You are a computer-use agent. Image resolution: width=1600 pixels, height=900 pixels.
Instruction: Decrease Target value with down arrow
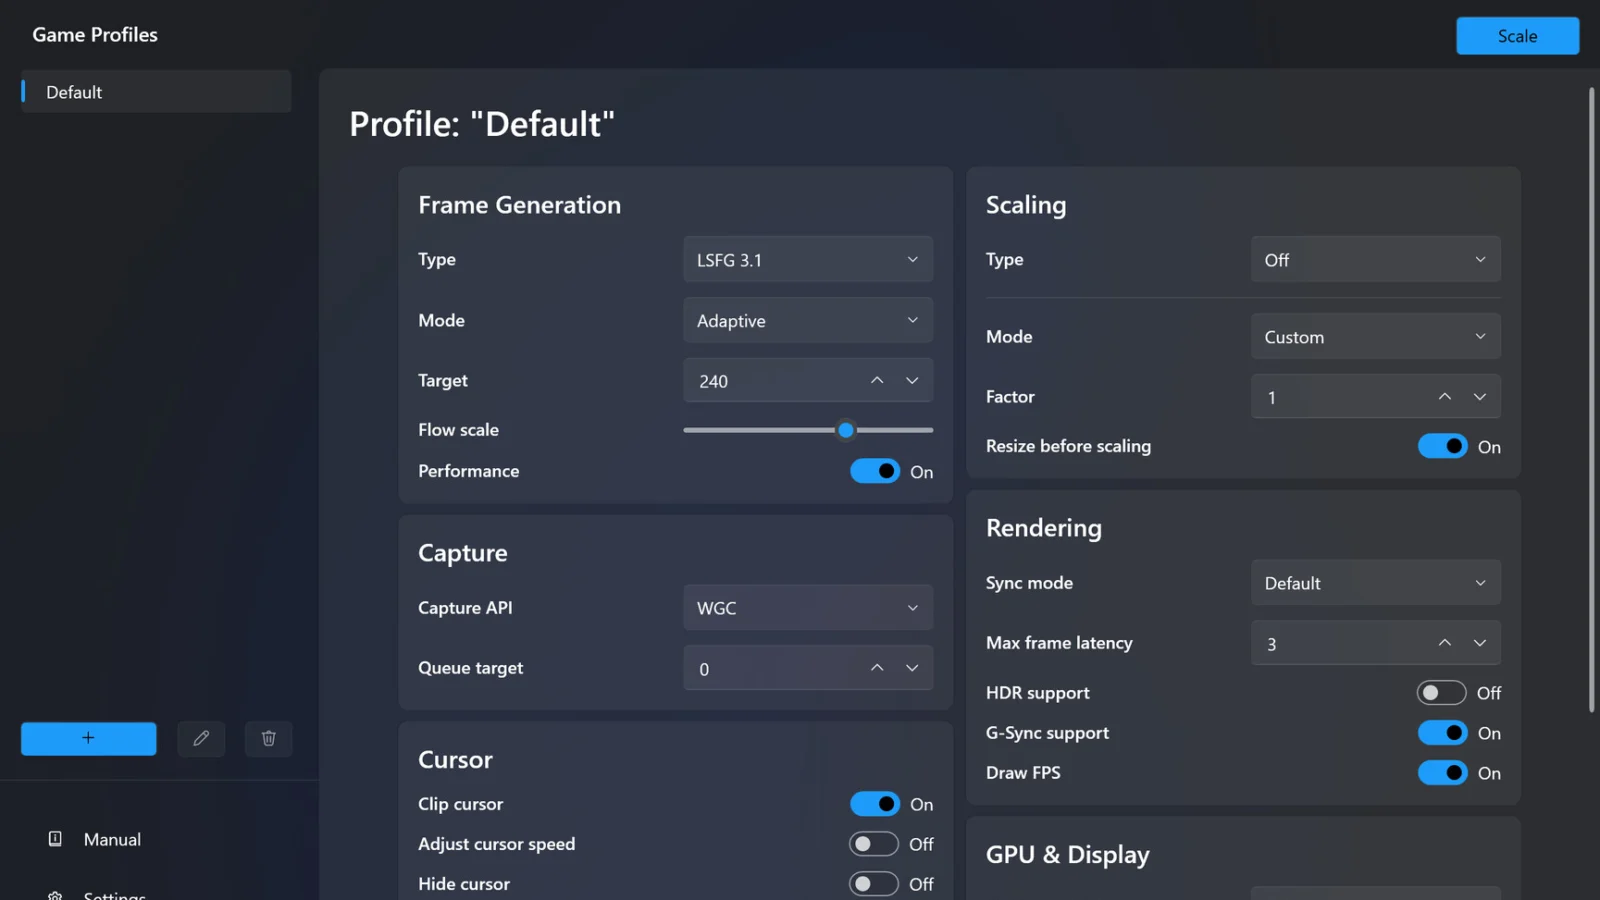(x=912, y=380)
